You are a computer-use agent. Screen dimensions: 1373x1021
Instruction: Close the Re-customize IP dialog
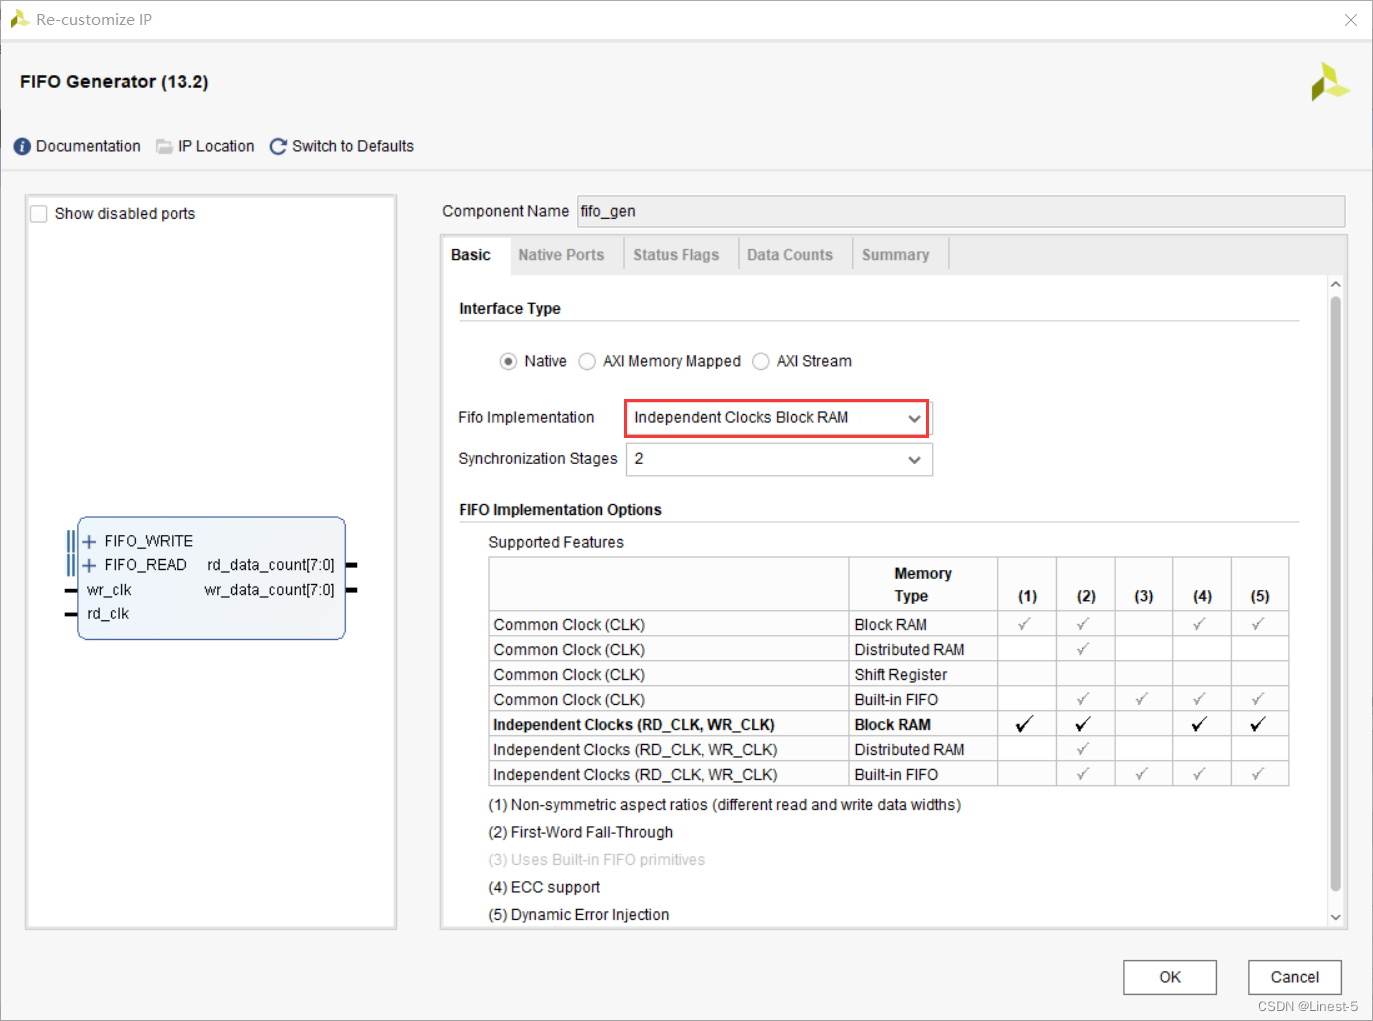click(1351, 20)
